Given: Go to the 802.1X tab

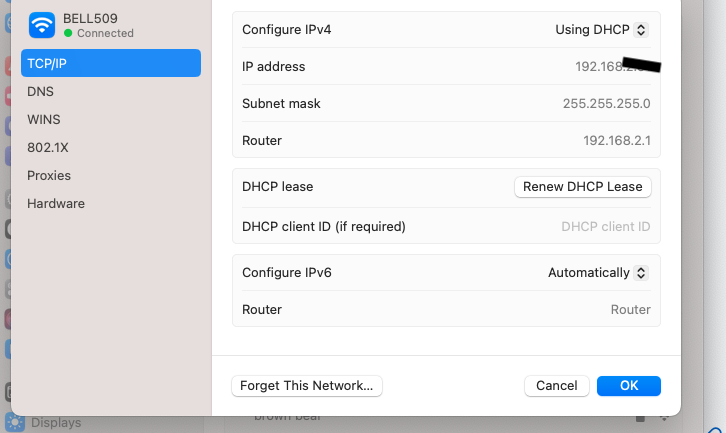Looking at the screenshot, I should [x=48, y=147].
